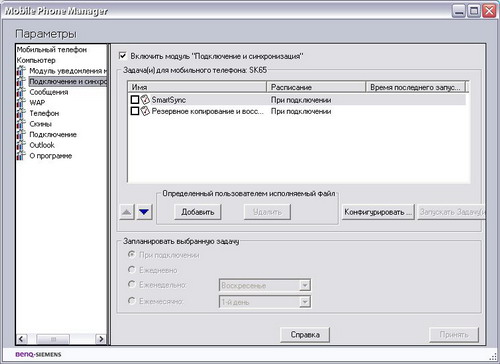The image size is (500, 364).
Task: Select Резервное копирование и восс... task name
Action: coord(208,111)
